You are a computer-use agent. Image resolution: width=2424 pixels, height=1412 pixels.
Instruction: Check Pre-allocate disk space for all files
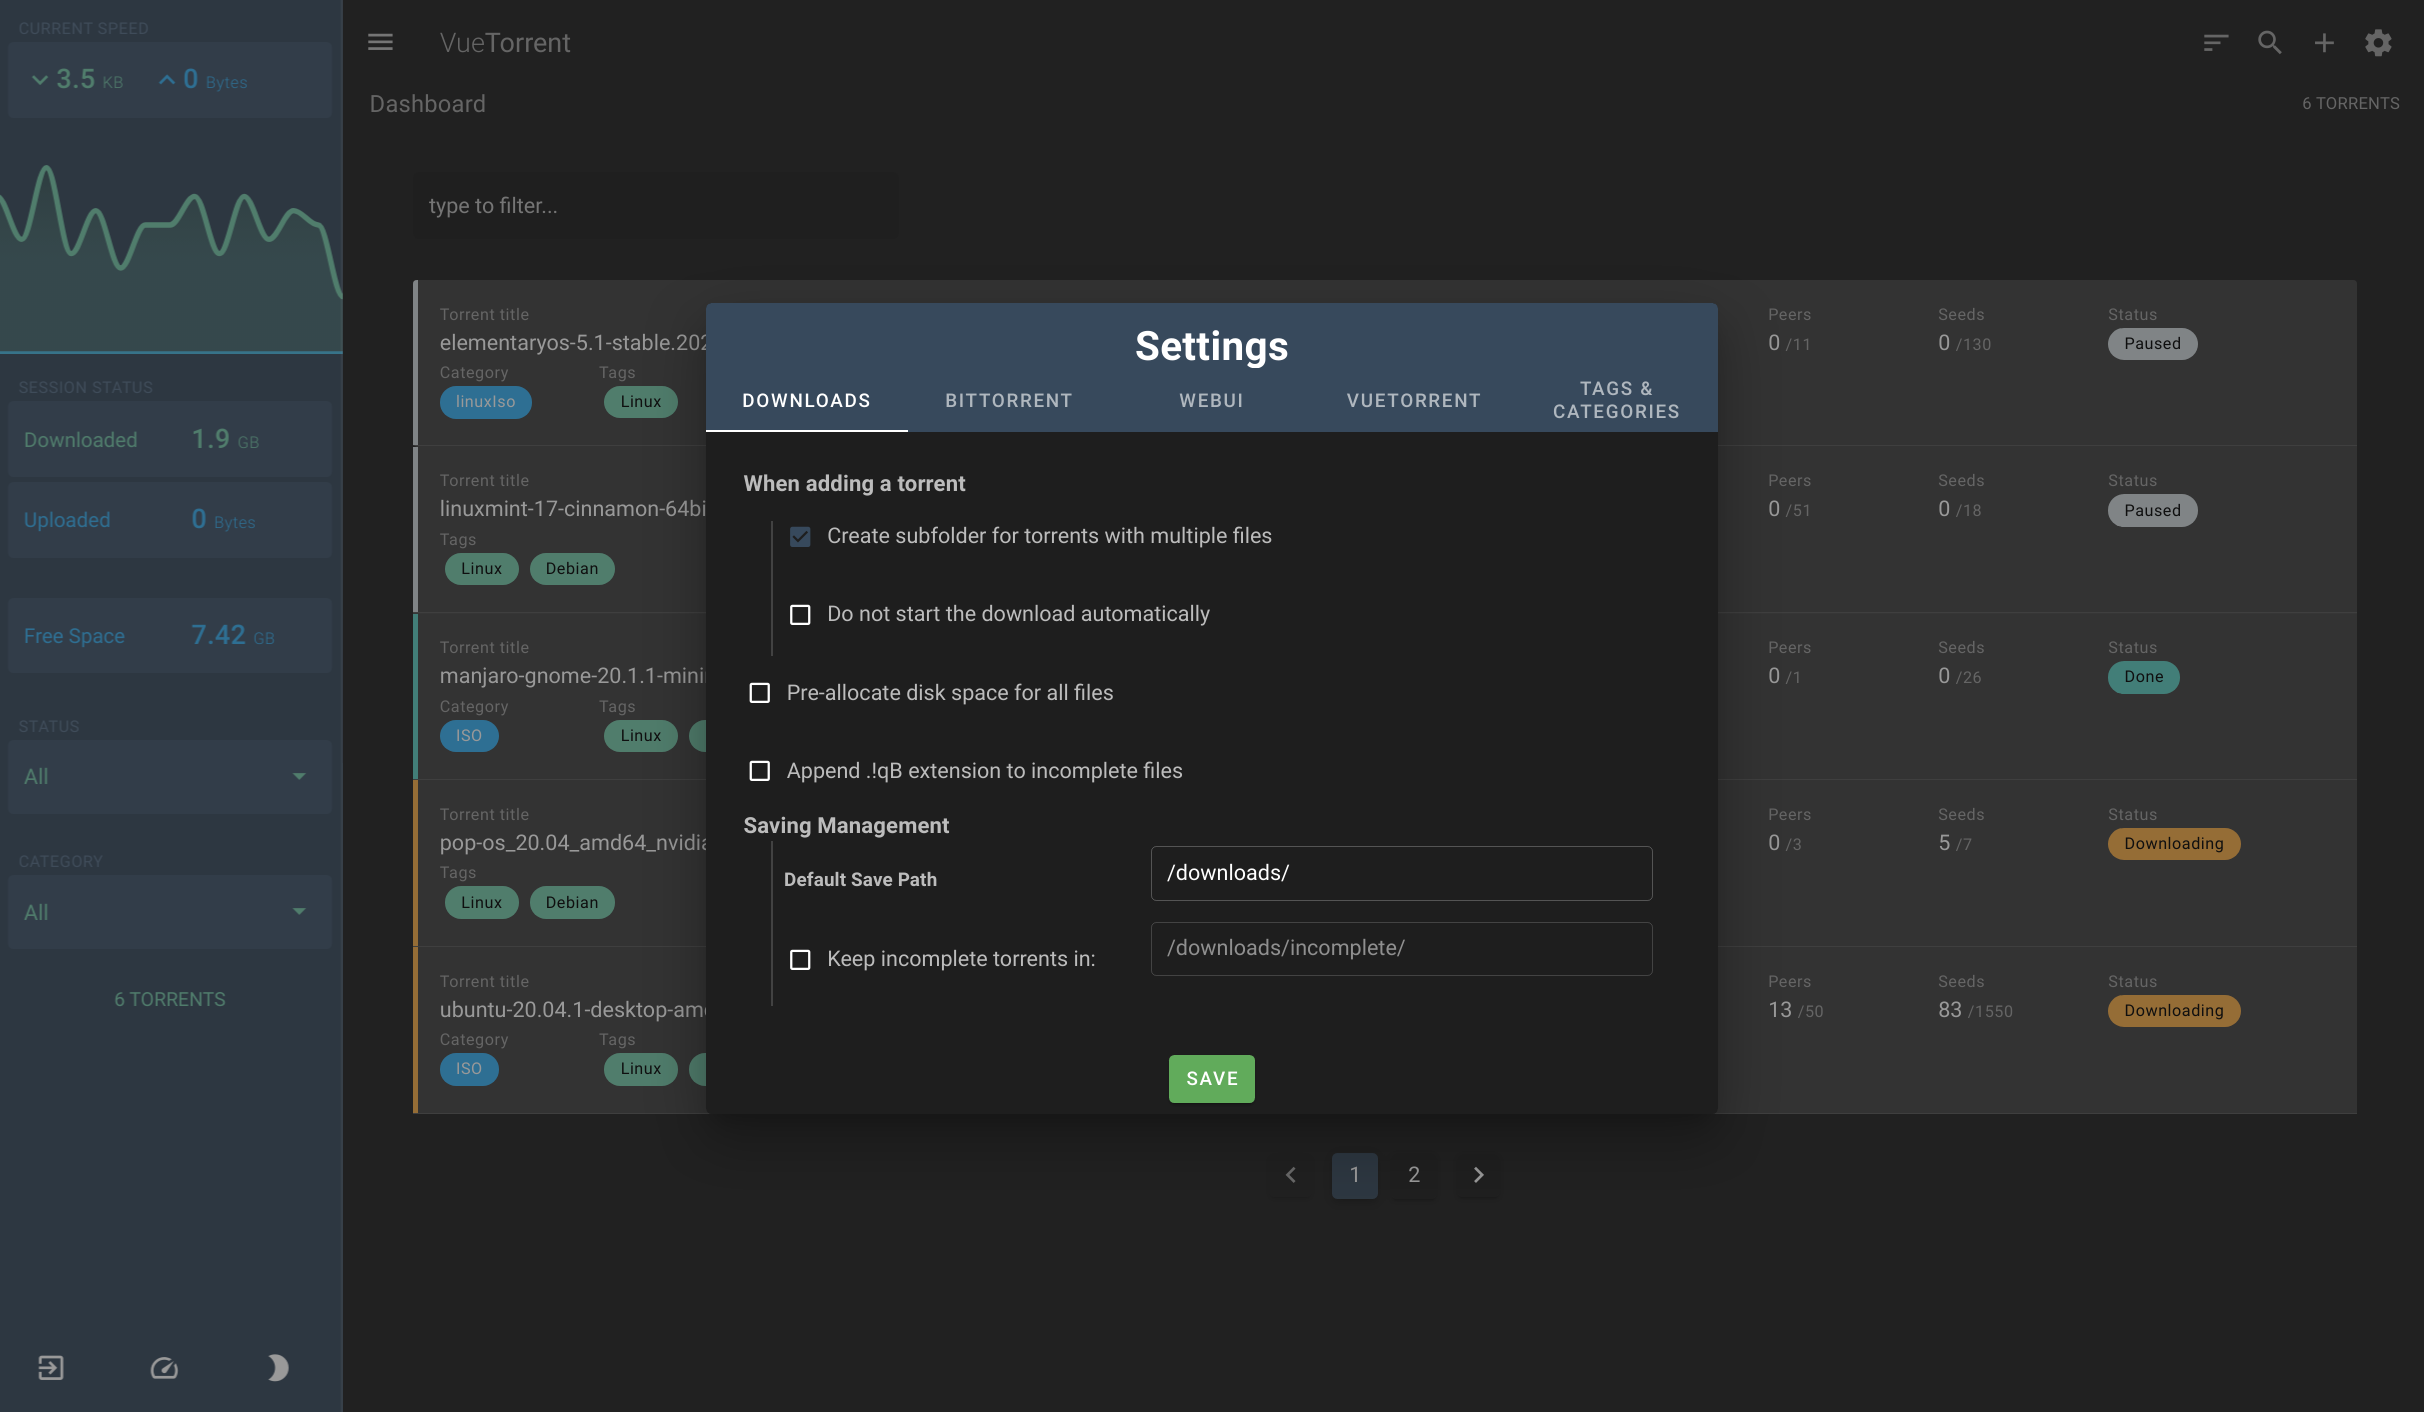pyautogui.click(x=760, y=693)
